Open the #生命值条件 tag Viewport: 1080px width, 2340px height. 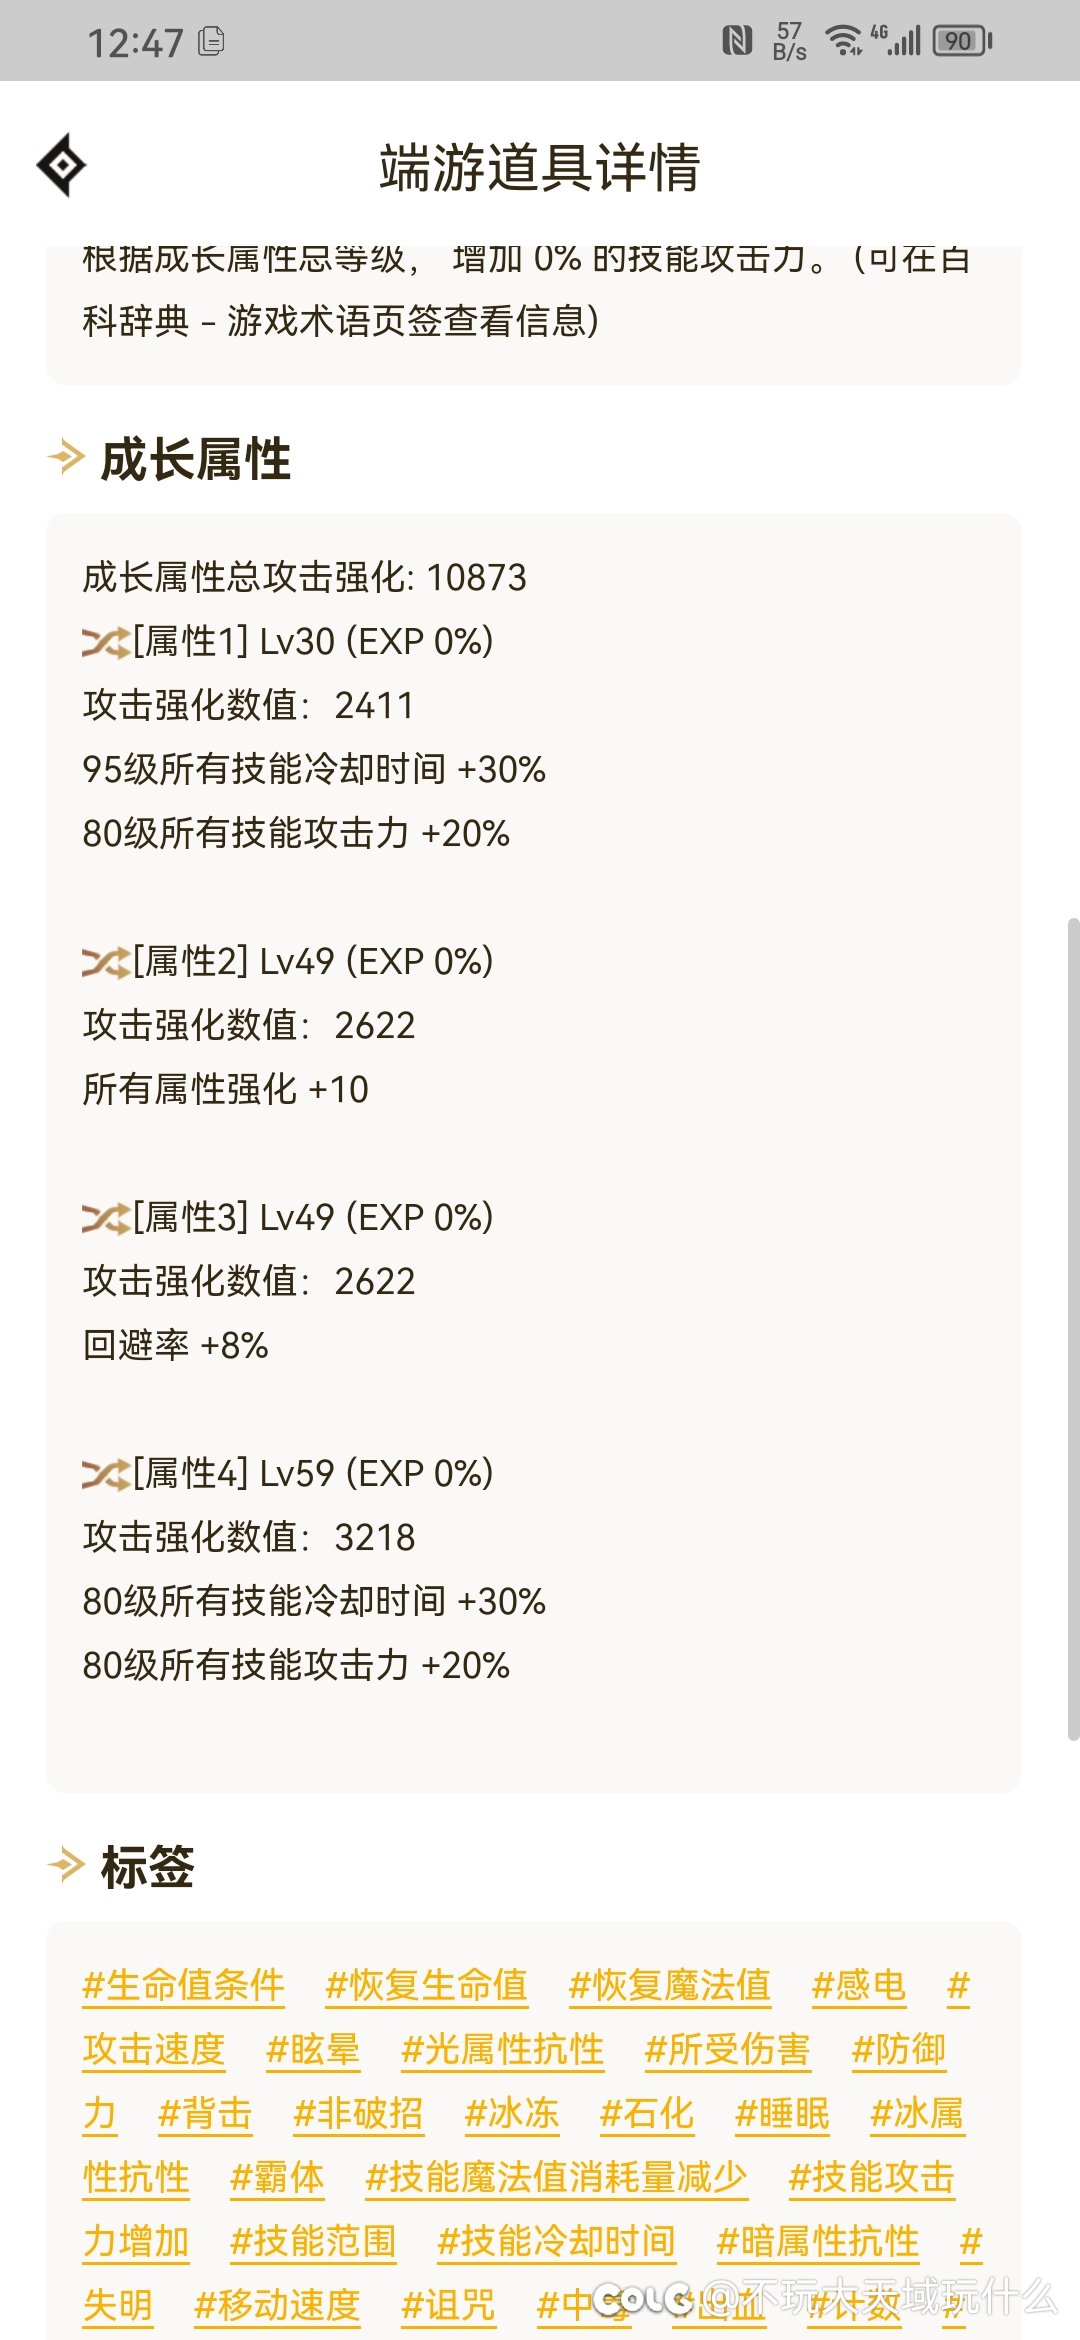click(x=183, y=1985)
